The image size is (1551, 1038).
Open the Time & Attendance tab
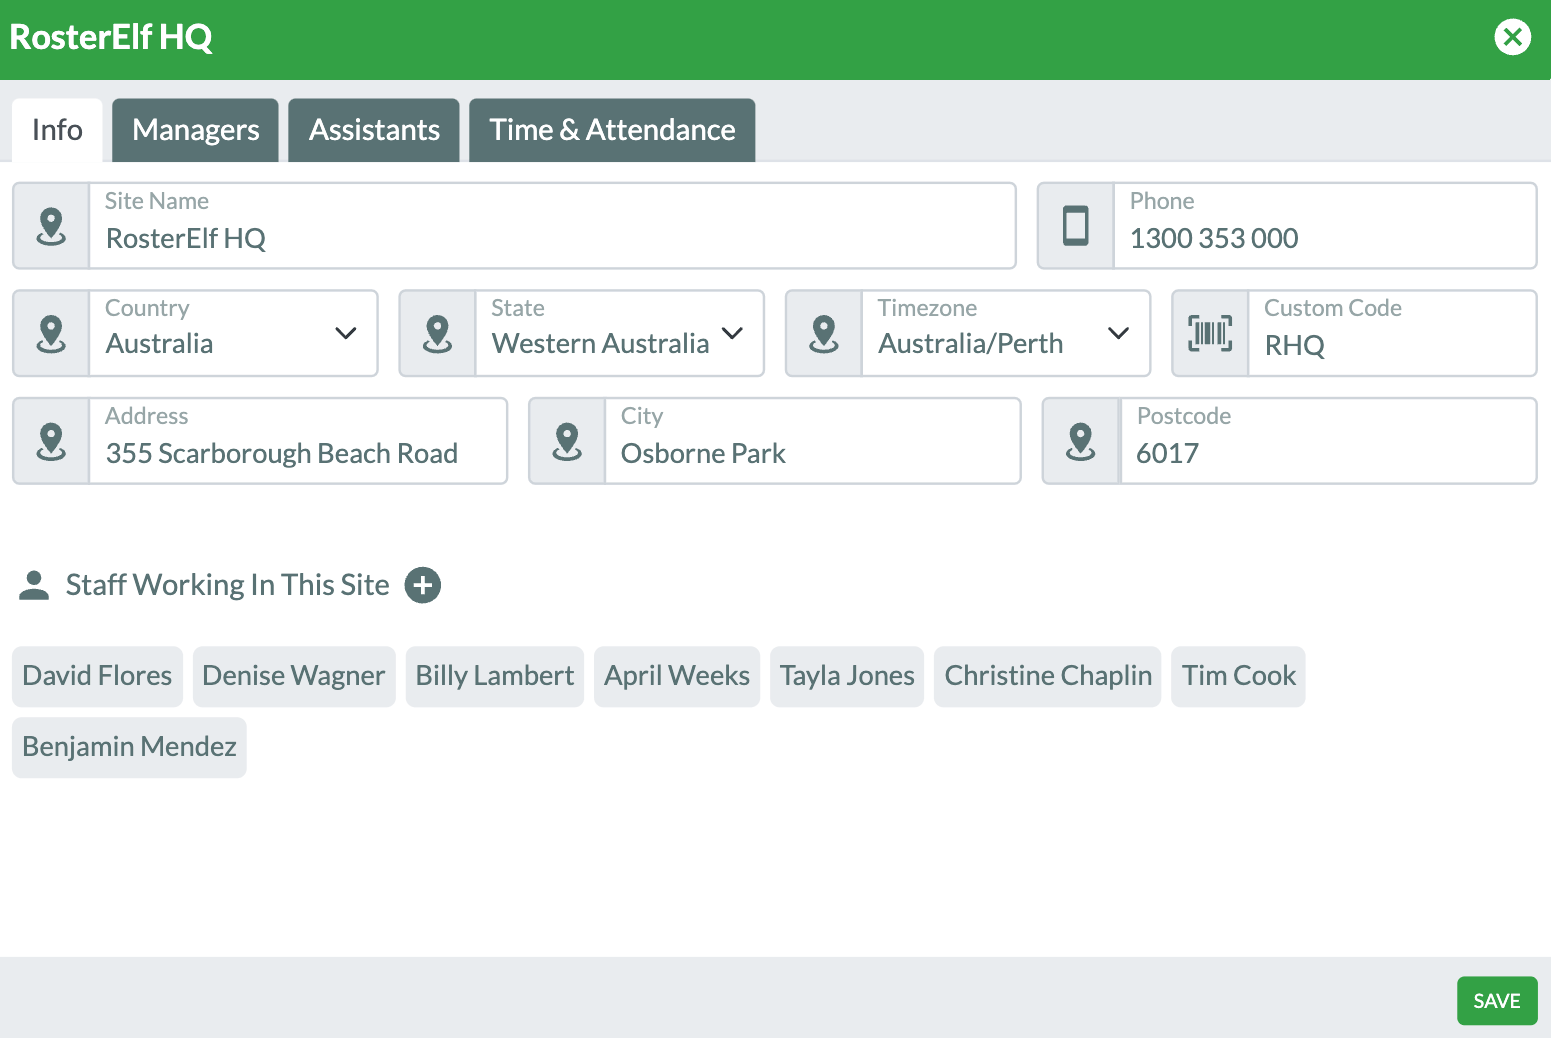pos(612,130)
